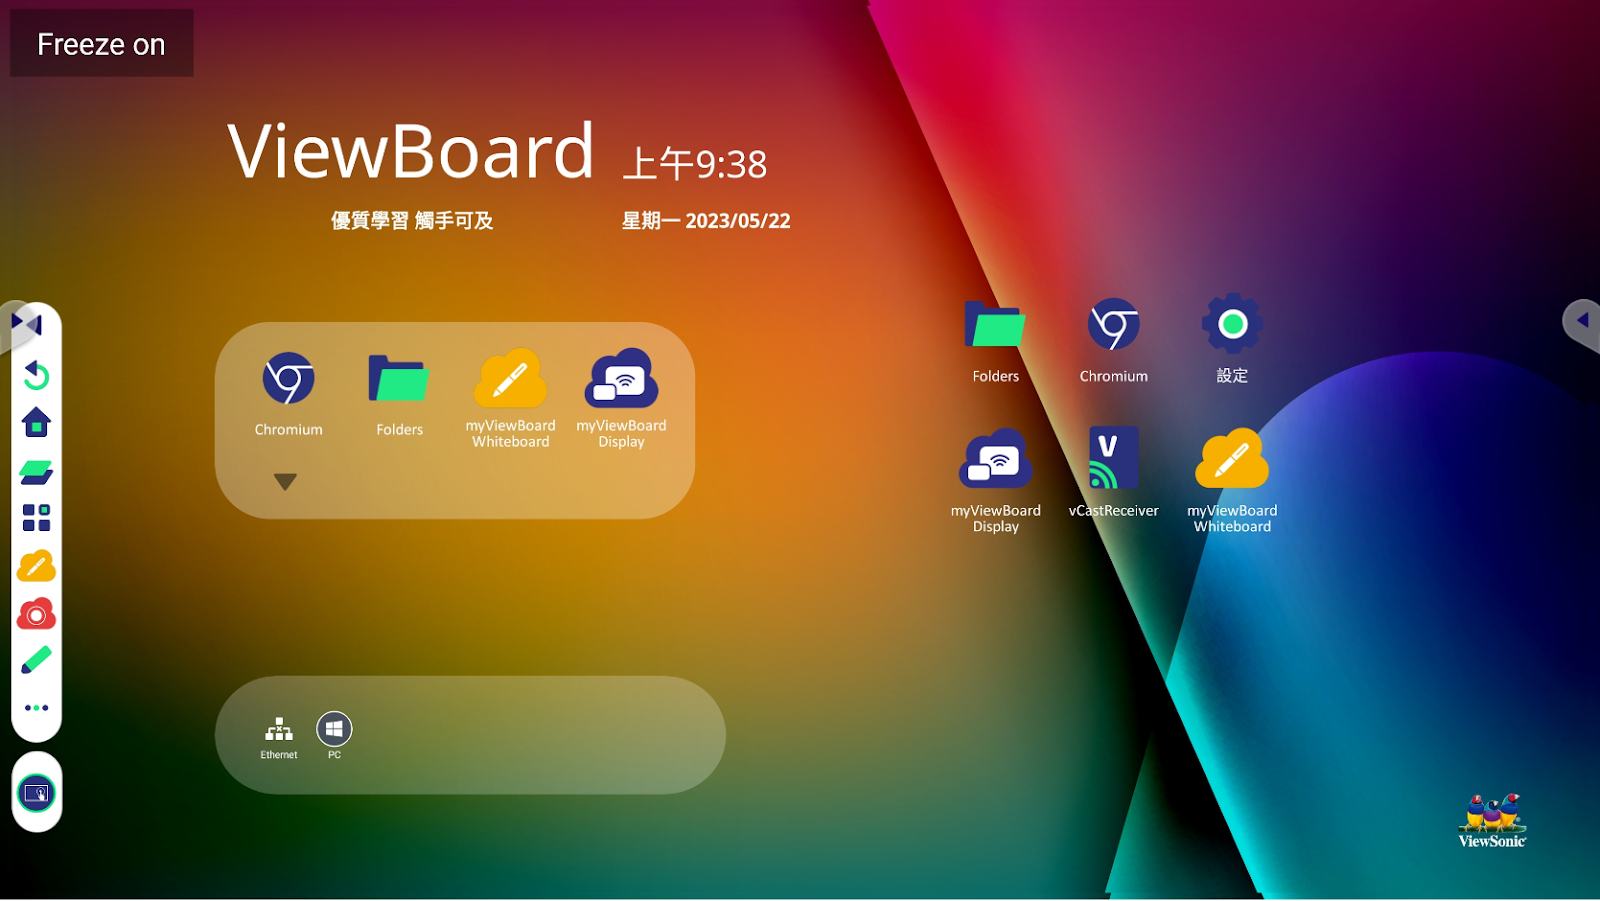Open recent apps in side toolbar
The height and width of the screenshot is (901, 1600).
36,471
